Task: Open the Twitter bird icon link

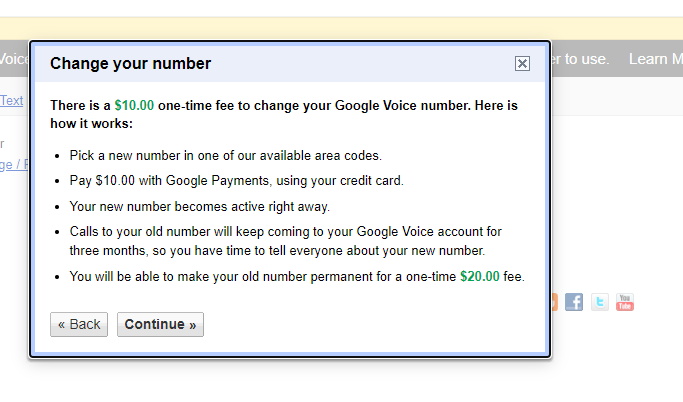Action: (x=600, y=302)
